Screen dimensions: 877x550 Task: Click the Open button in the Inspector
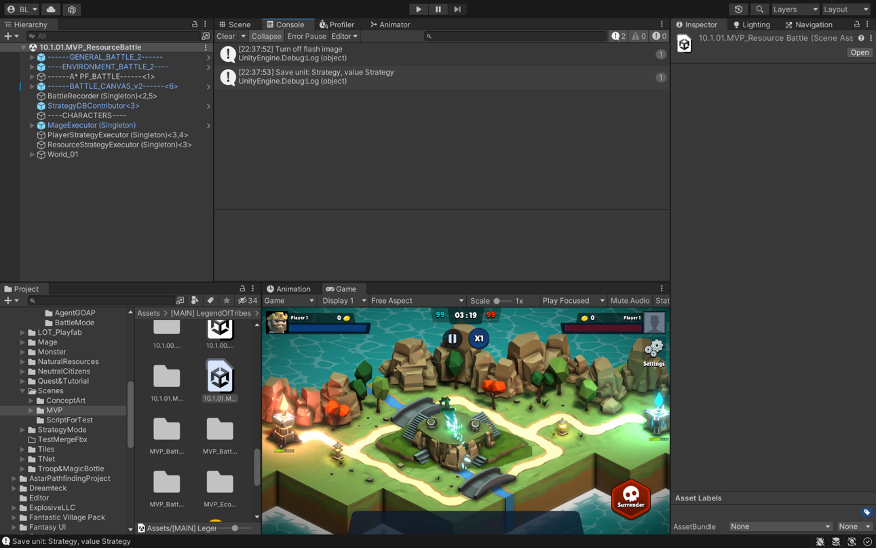click(x=859, y=52)
